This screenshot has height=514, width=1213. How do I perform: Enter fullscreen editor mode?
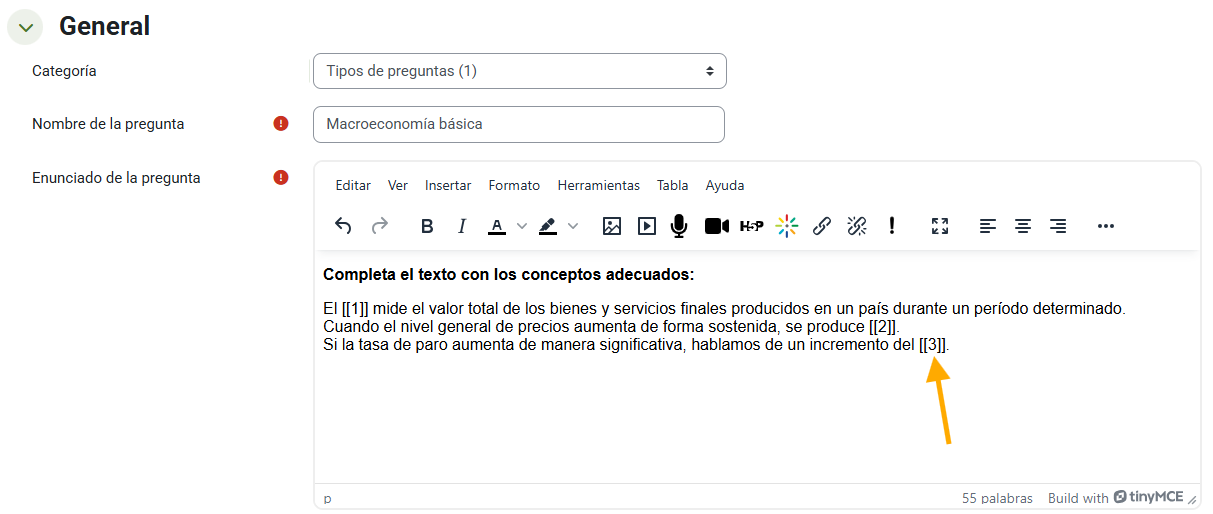pos(940,226)
